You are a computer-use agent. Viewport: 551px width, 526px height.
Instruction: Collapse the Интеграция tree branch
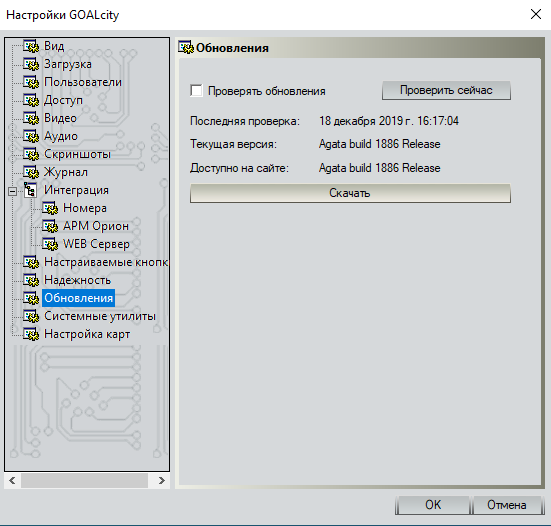[x=13, y=191]
